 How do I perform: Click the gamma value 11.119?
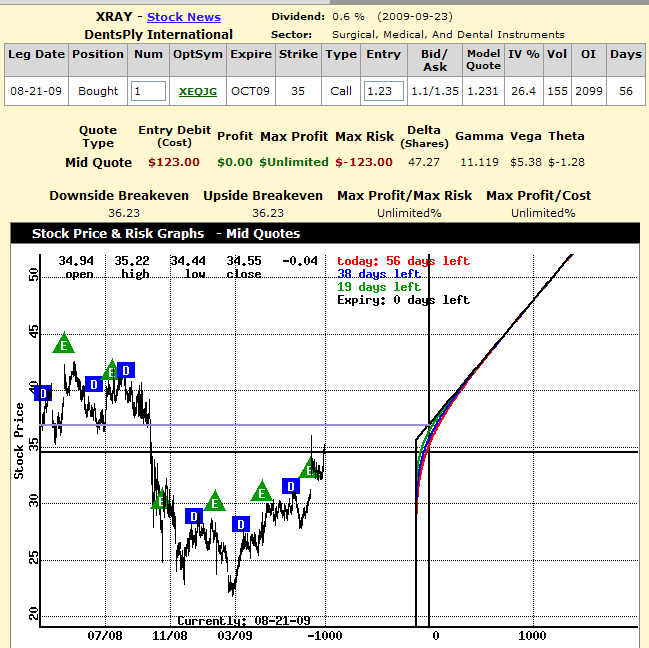[x=479, y=162]
